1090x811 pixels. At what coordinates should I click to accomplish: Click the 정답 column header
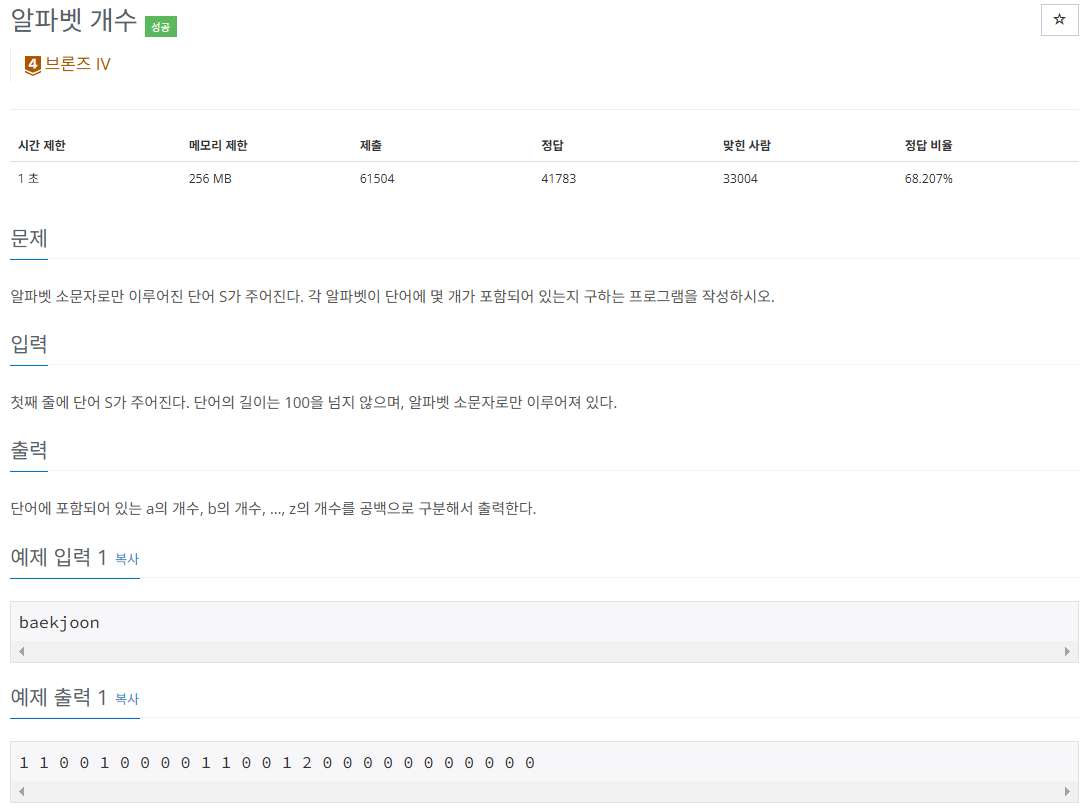(552, 145)
